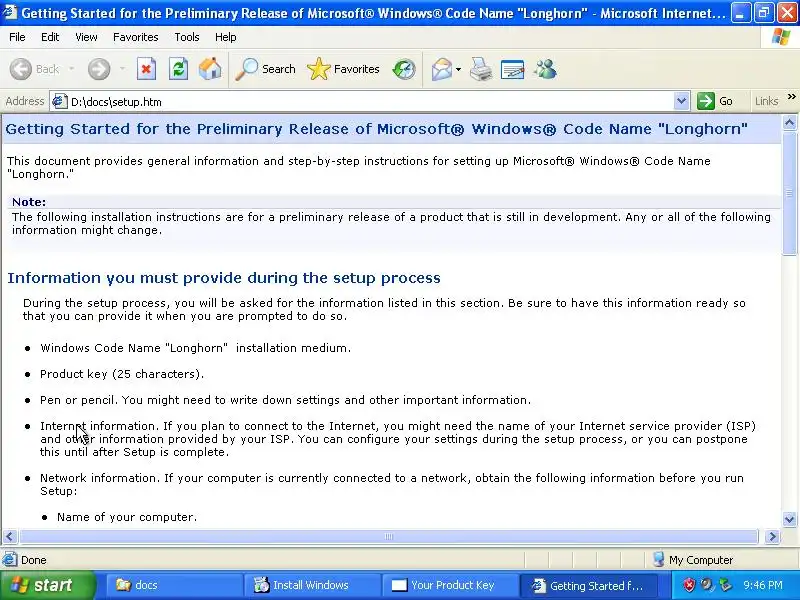Go to the Home page
The width and height of the screenshot is (800, 600).
point(210,69)
